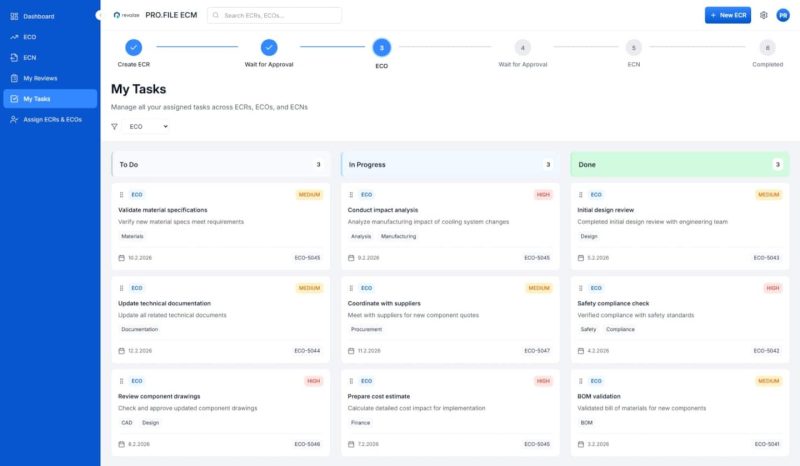The height and width of the screenshot is (466, 800).
Task: Click drag handle on Update technical documentation card
Action: coord(121,288)
